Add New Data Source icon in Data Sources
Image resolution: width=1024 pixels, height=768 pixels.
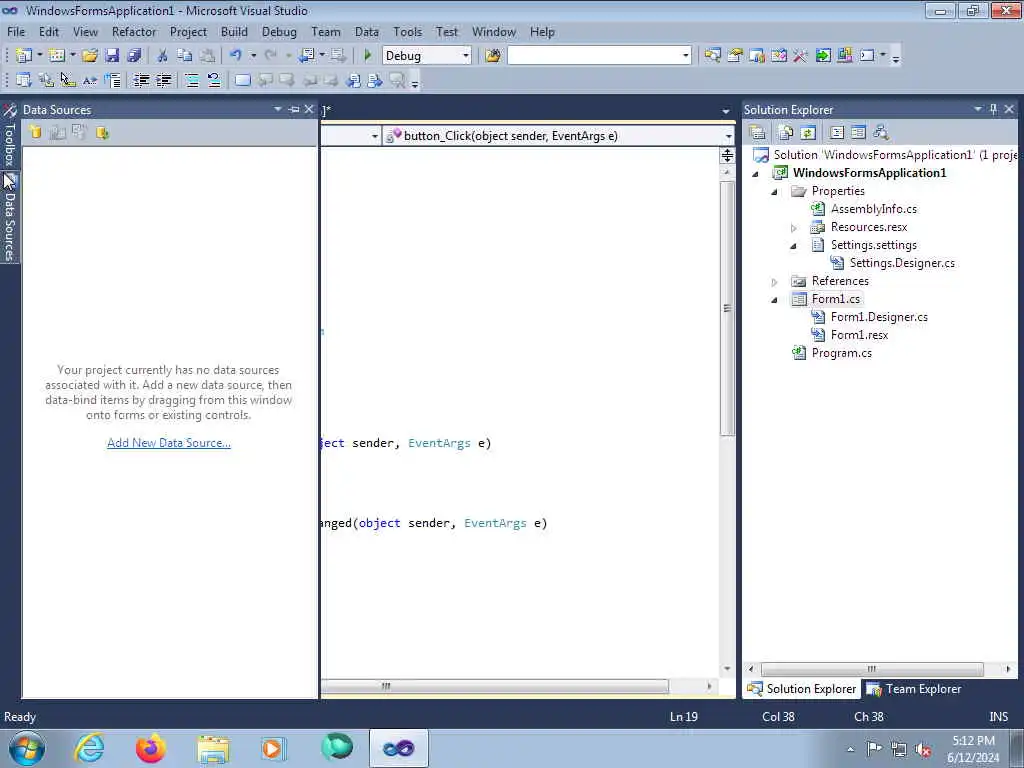click(35, 133)
